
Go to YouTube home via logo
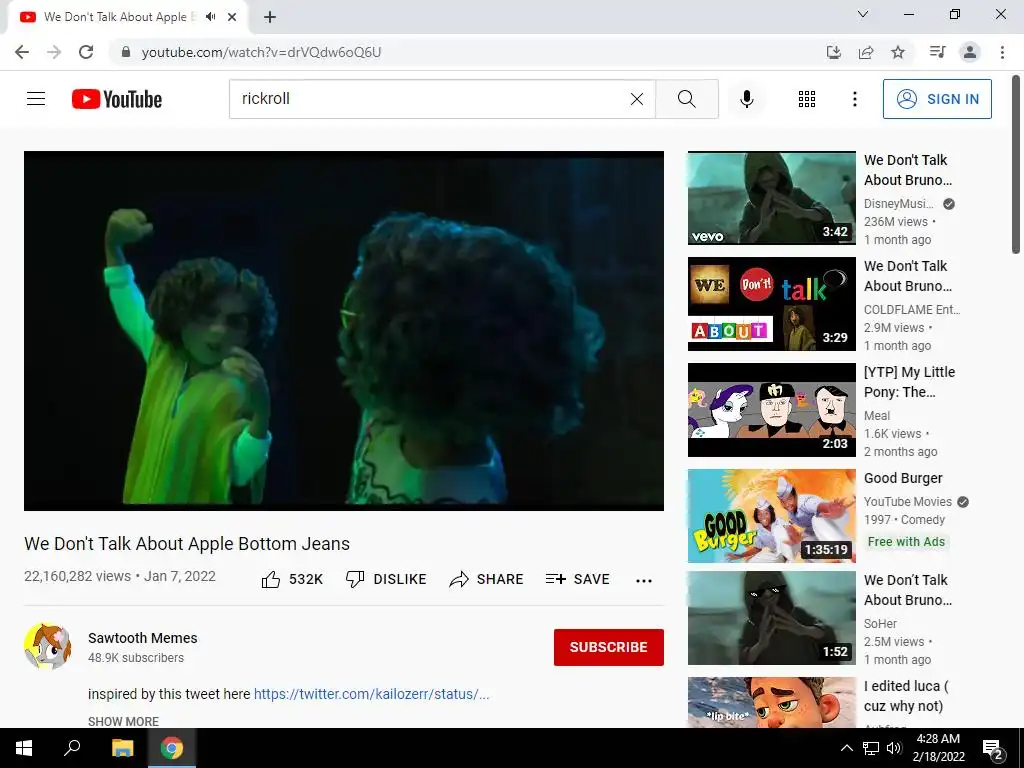[x=117, y=99]
